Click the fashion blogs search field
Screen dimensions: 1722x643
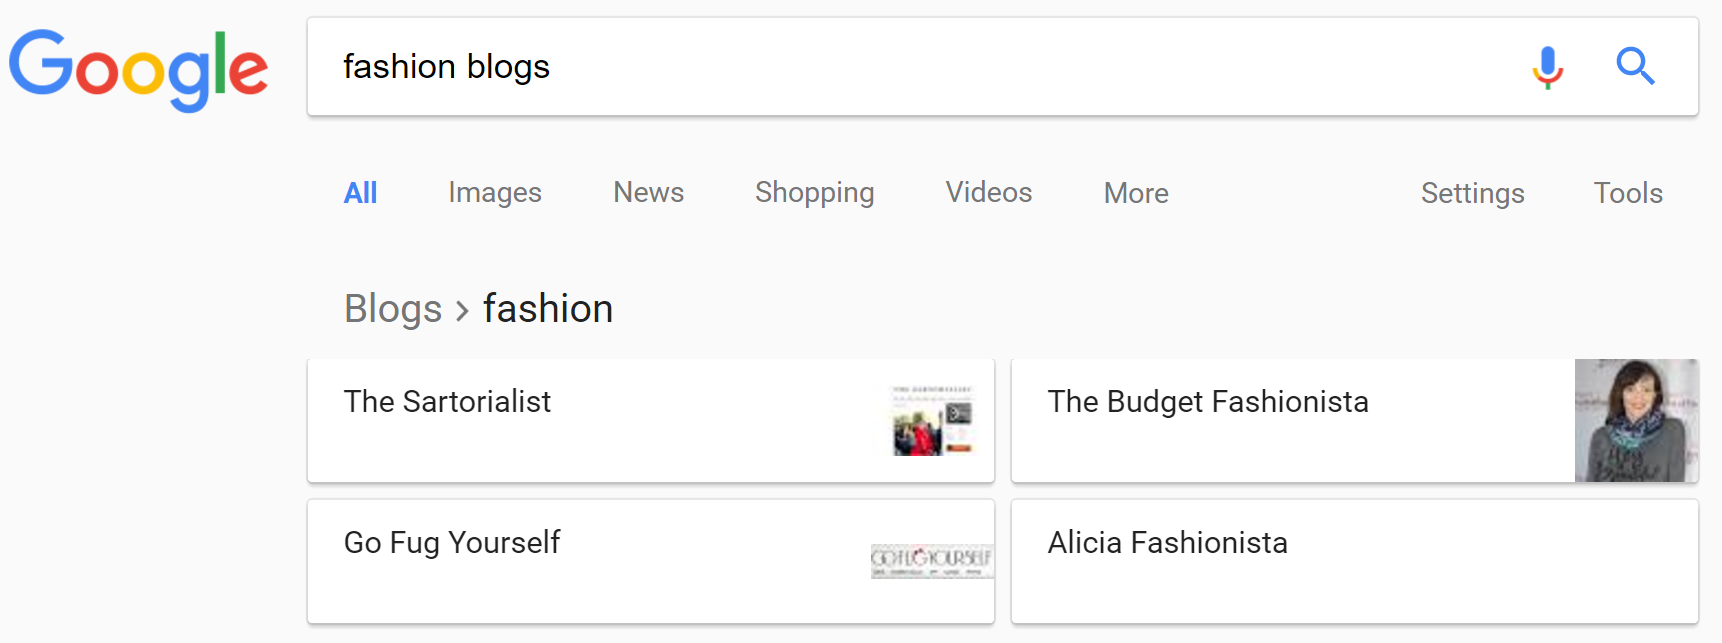900,67
